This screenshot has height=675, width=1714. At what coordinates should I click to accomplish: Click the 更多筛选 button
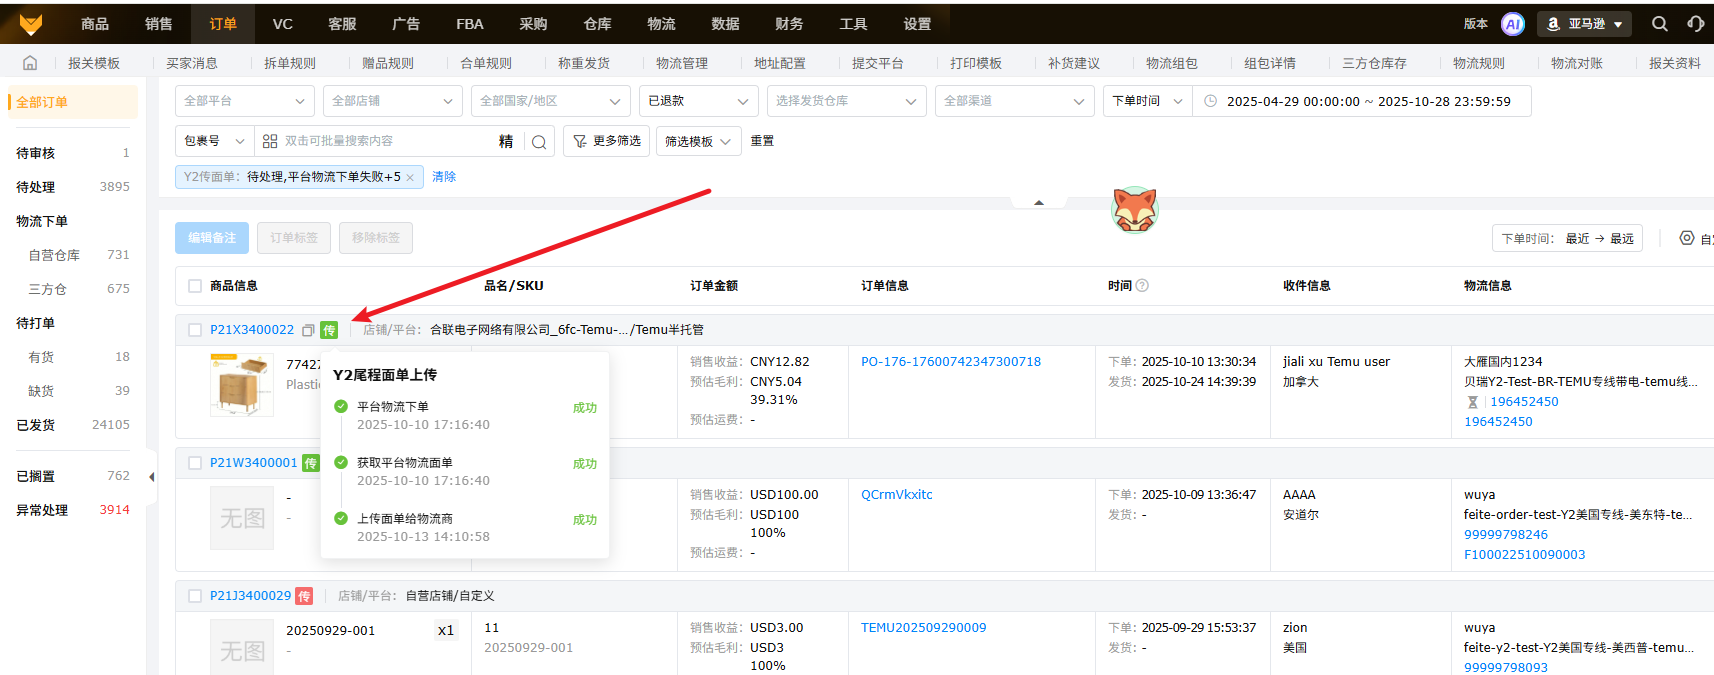[x=606, y=141]
